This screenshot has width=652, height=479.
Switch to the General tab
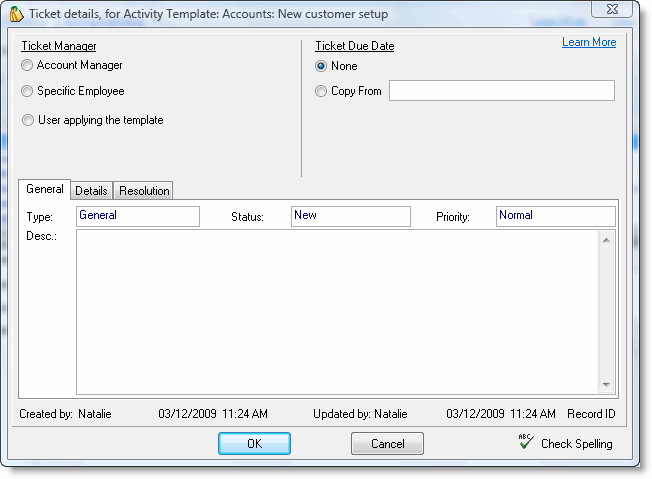[x=45, y=189]
